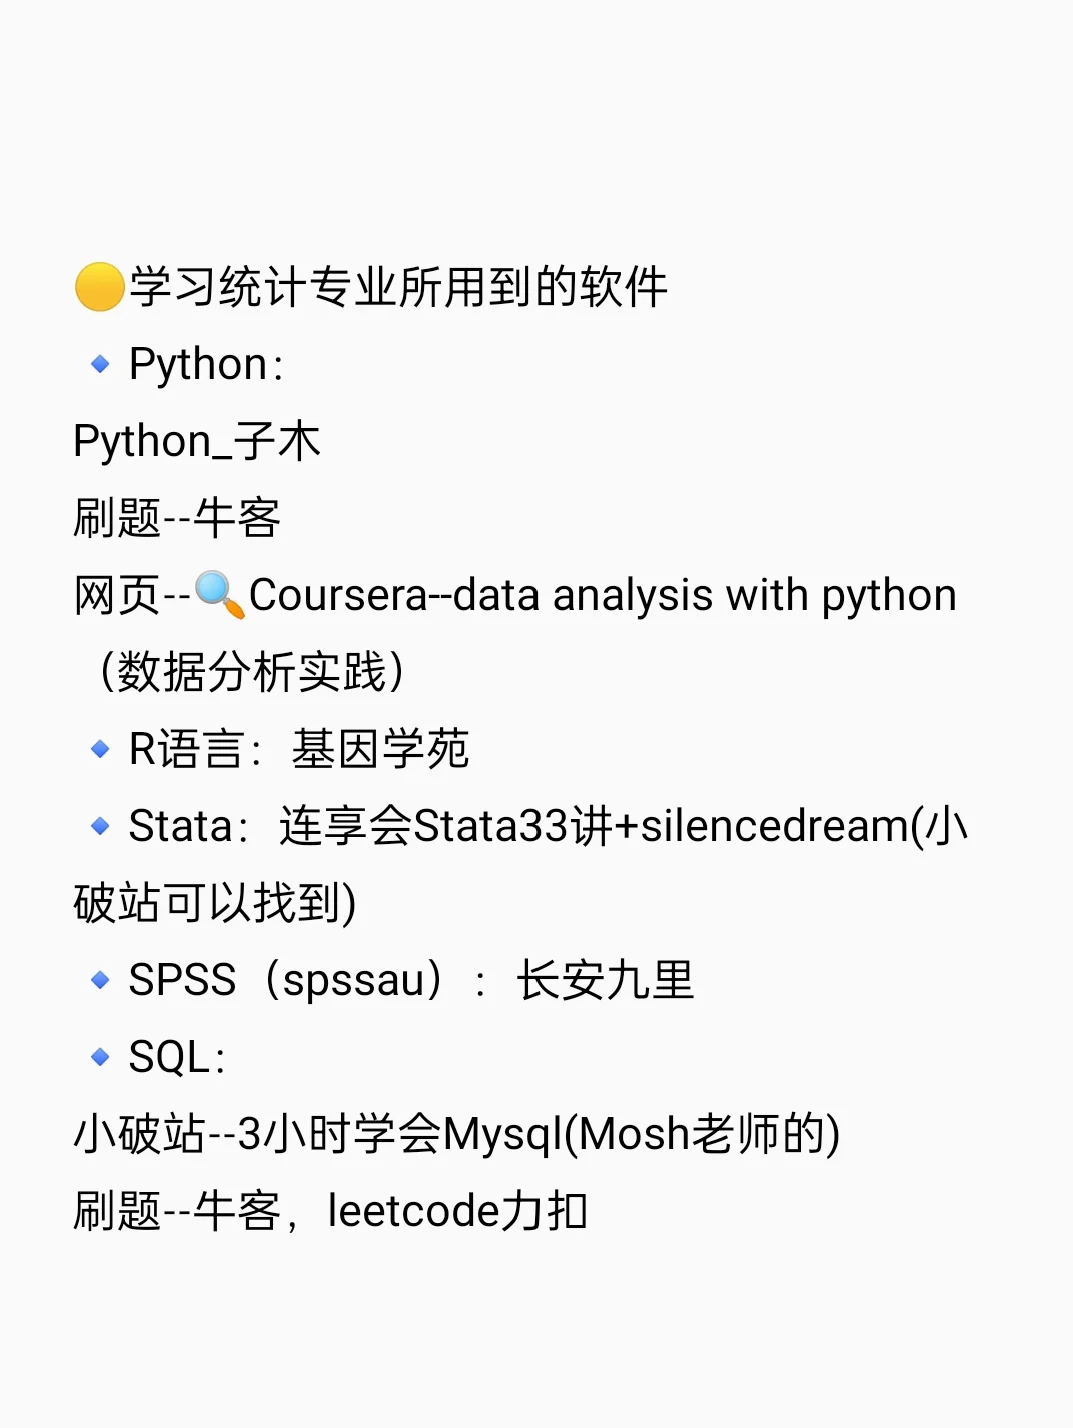Click the 长安九里 text
This screenshot has height=1428, width=1073.
pyautogui.click(x=605, y=980)
